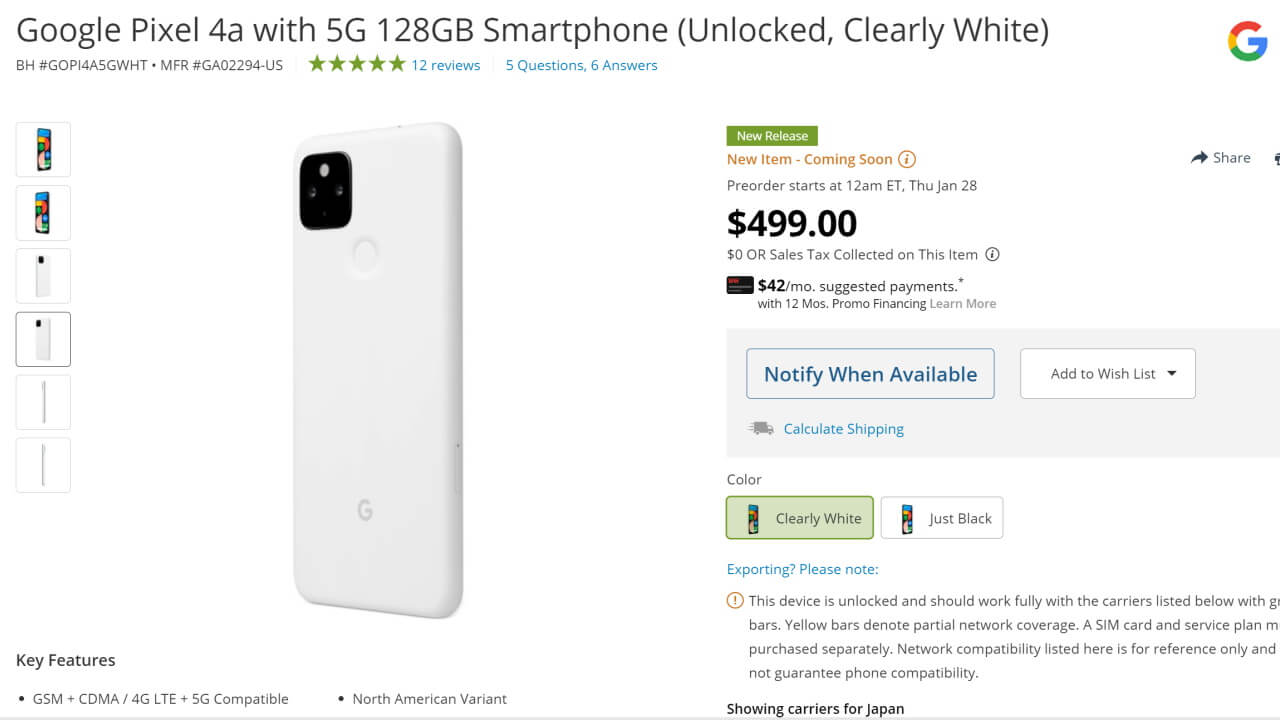Open the Add to Wish List dropdown
This screenshot has height=720, width=1280.
pyautogui.click(x=1106, y=373)
